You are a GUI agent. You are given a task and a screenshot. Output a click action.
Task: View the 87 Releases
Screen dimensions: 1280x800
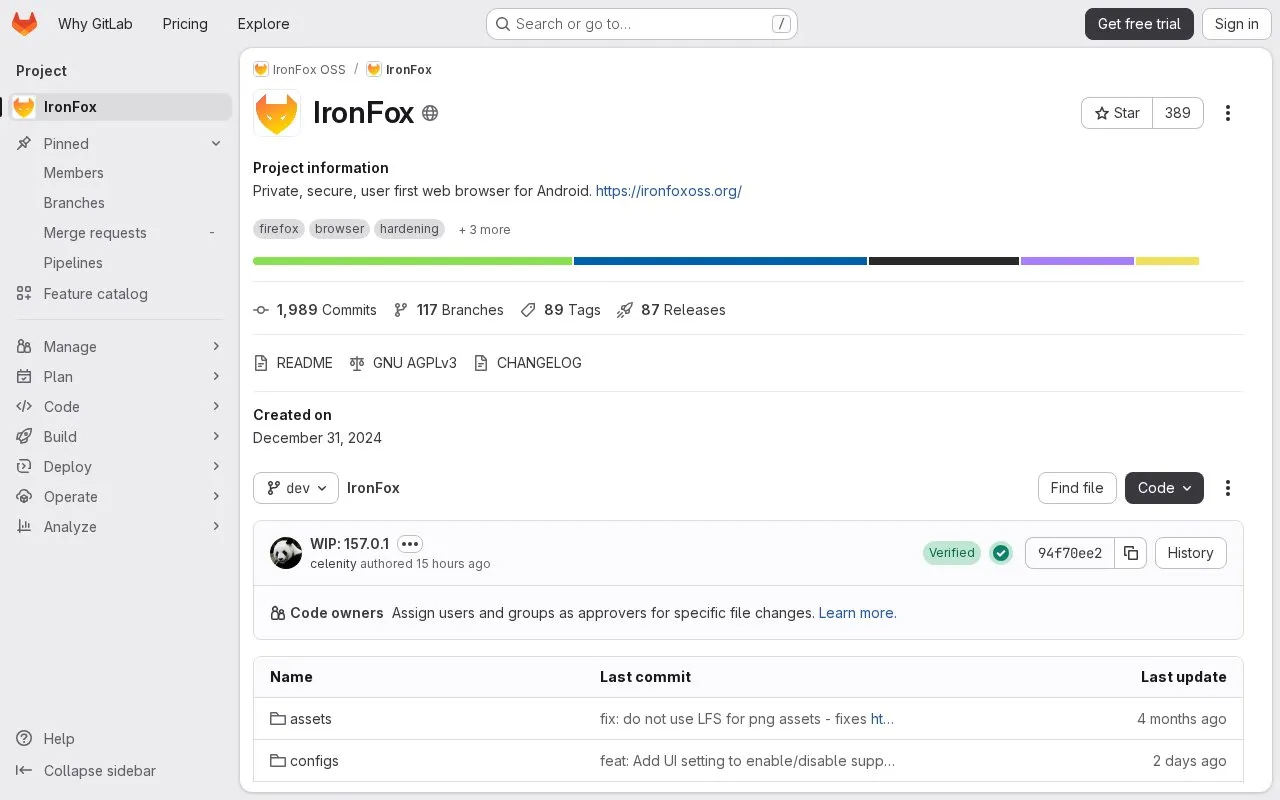pyautogui.click(x=671, y=310)
